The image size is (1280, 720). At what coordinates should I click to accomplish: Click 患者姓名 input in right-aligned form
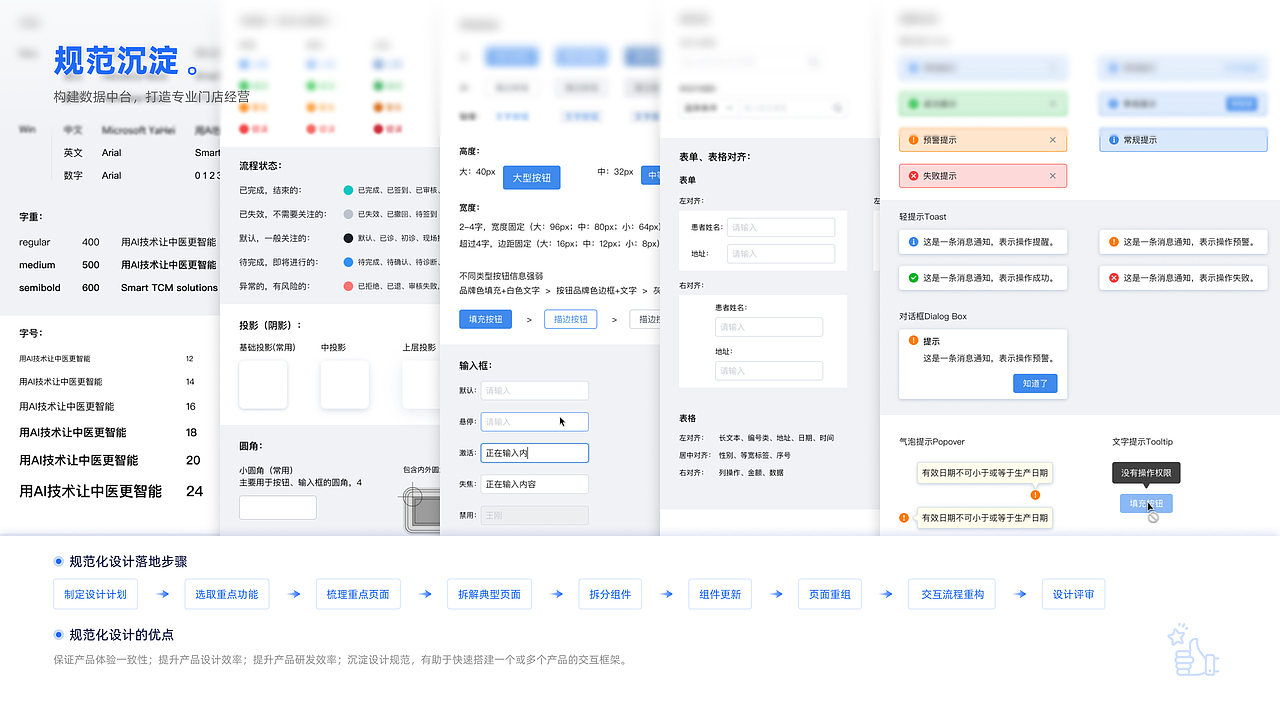click(x=769, y=327)
